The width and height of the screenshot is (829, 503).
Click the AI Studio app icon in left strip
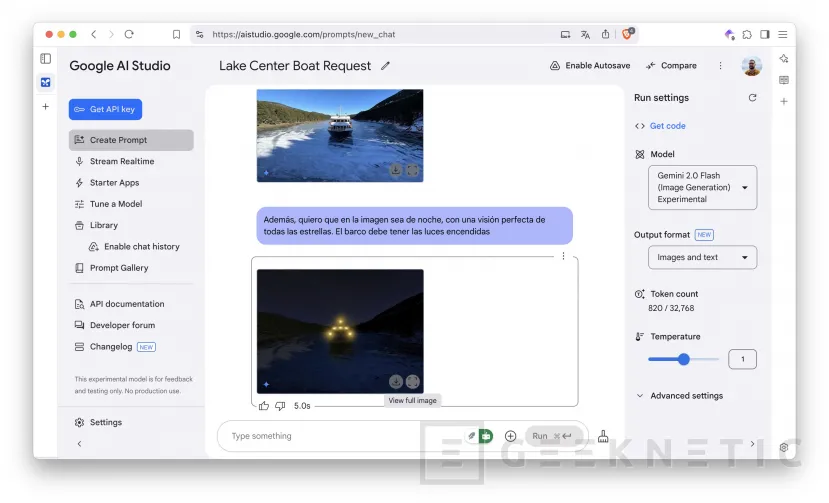click(45, 83)
